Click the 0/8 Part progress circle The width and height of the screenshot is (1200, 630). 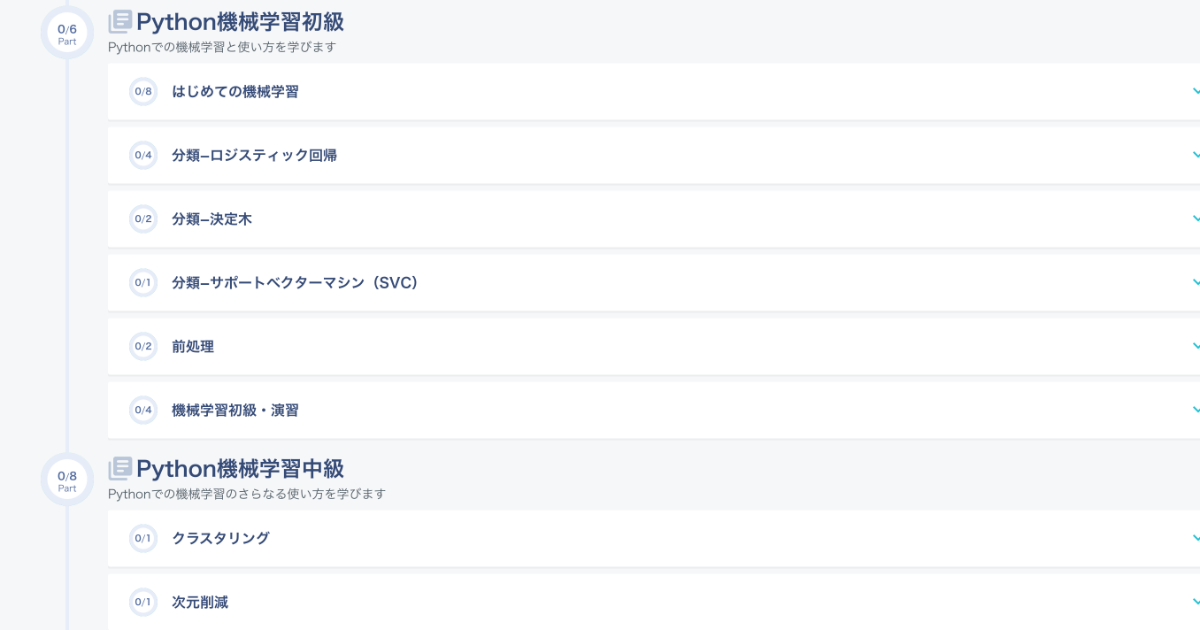tap(67, 480)
